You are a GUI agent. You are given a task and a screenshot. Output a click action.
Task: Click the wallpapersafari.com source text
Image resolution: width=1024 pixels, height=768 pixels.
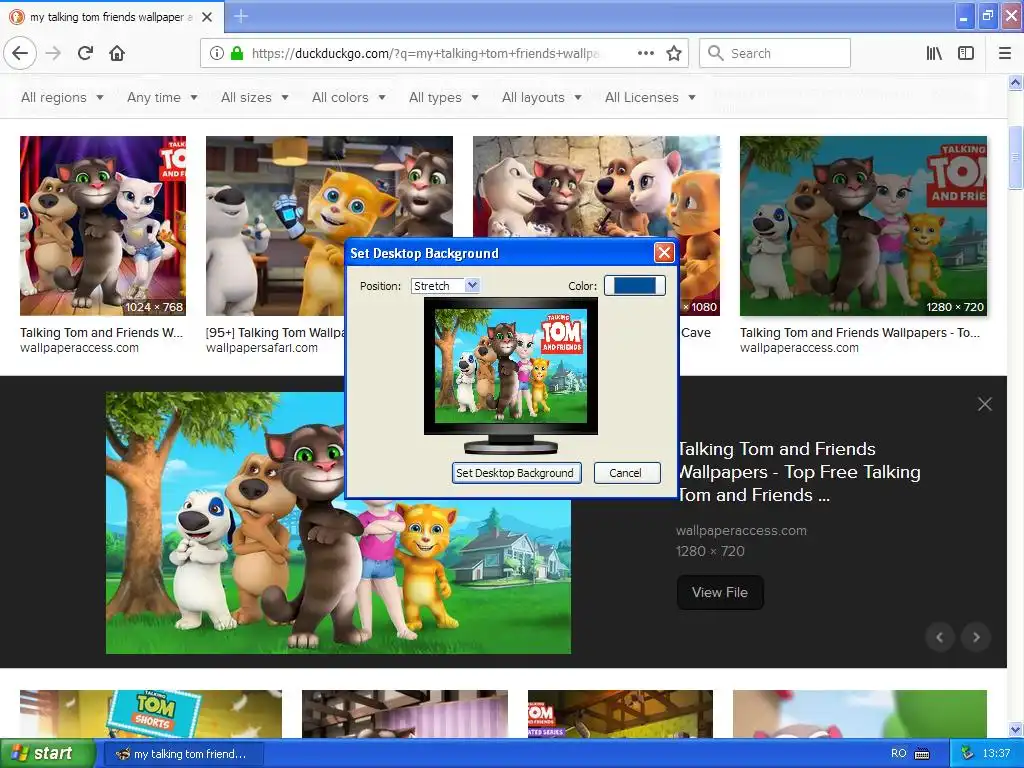pos(262,348)
